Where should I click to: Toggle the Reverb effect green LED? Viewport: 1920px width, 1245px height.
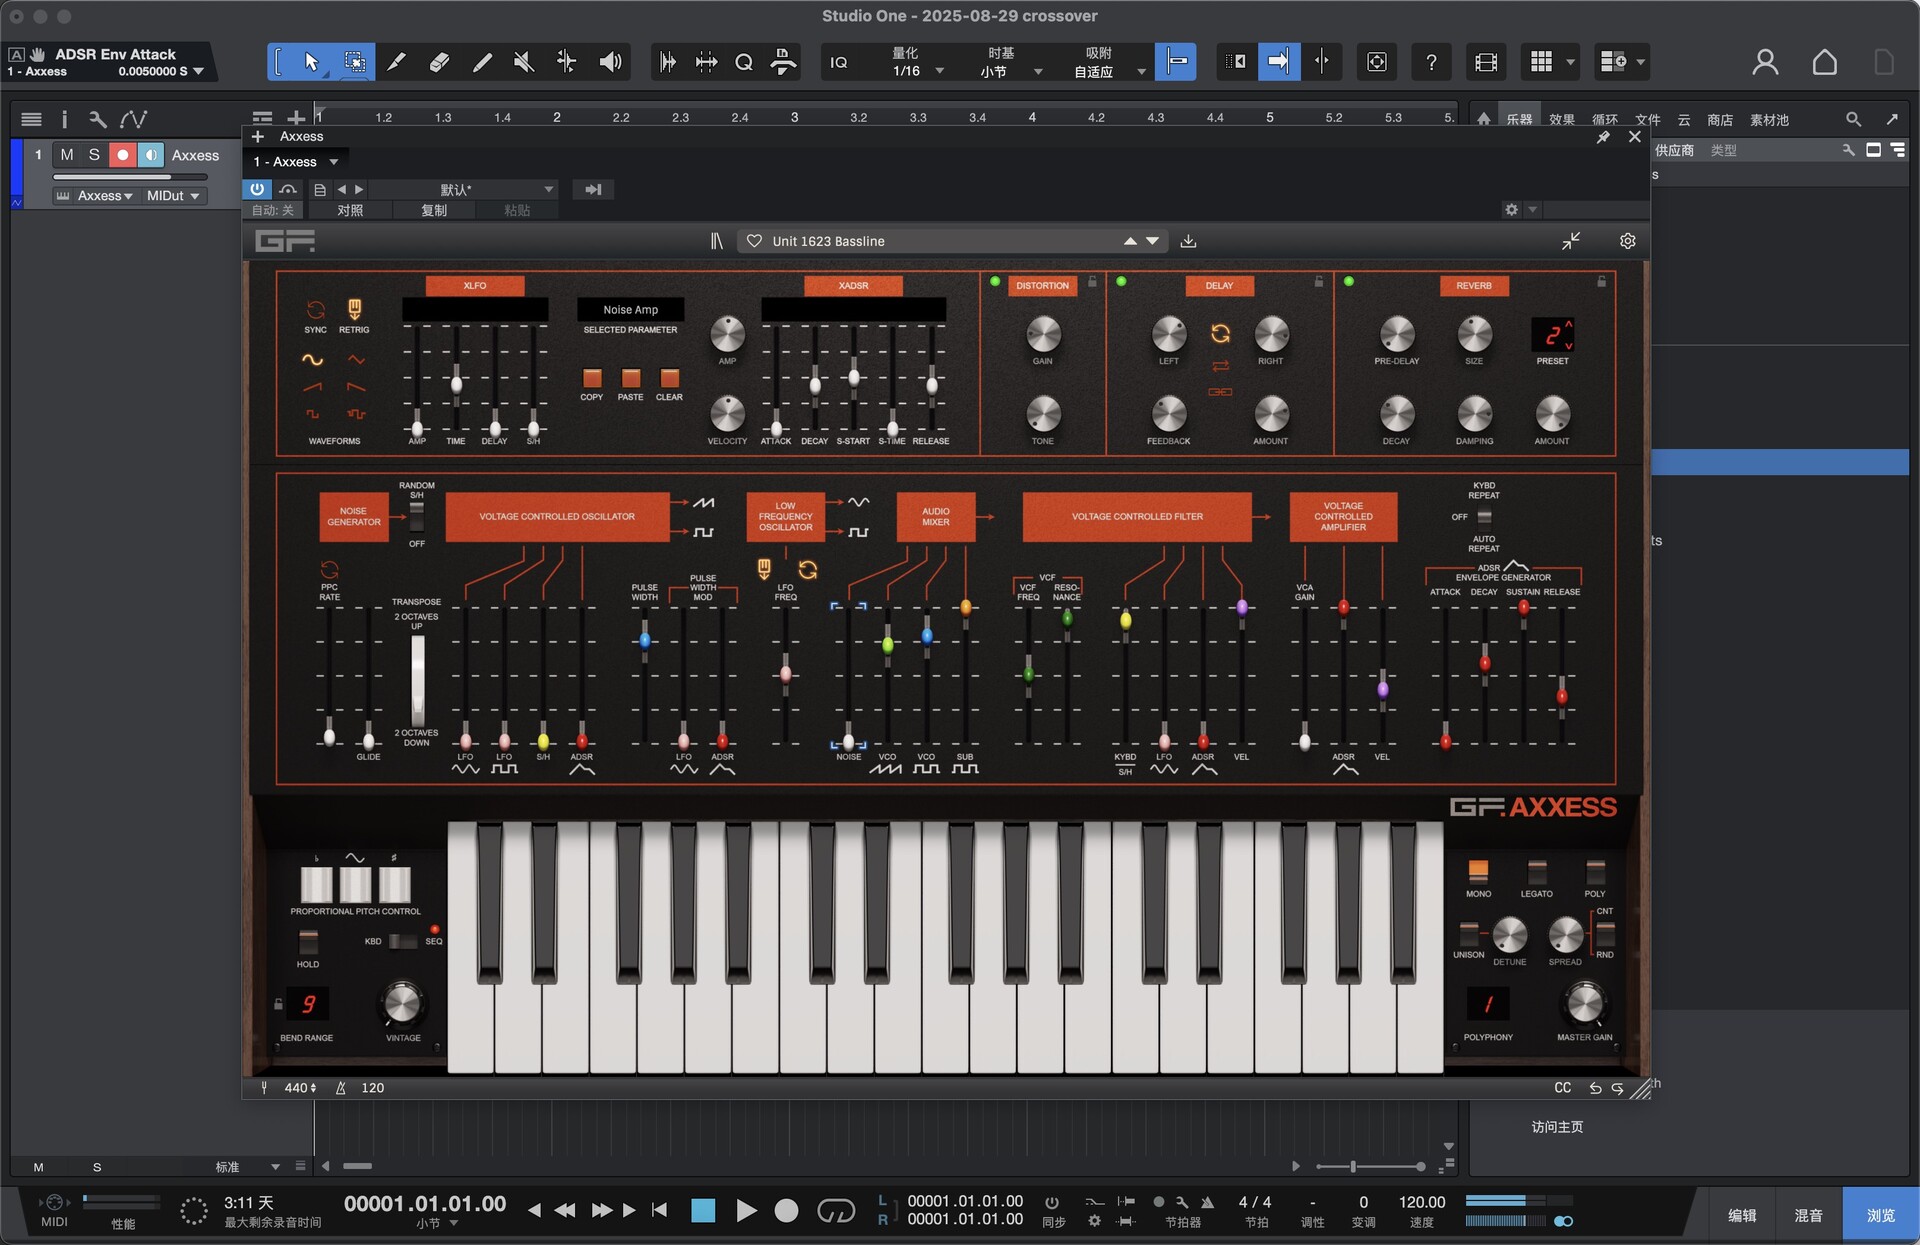coord(1348,282)
